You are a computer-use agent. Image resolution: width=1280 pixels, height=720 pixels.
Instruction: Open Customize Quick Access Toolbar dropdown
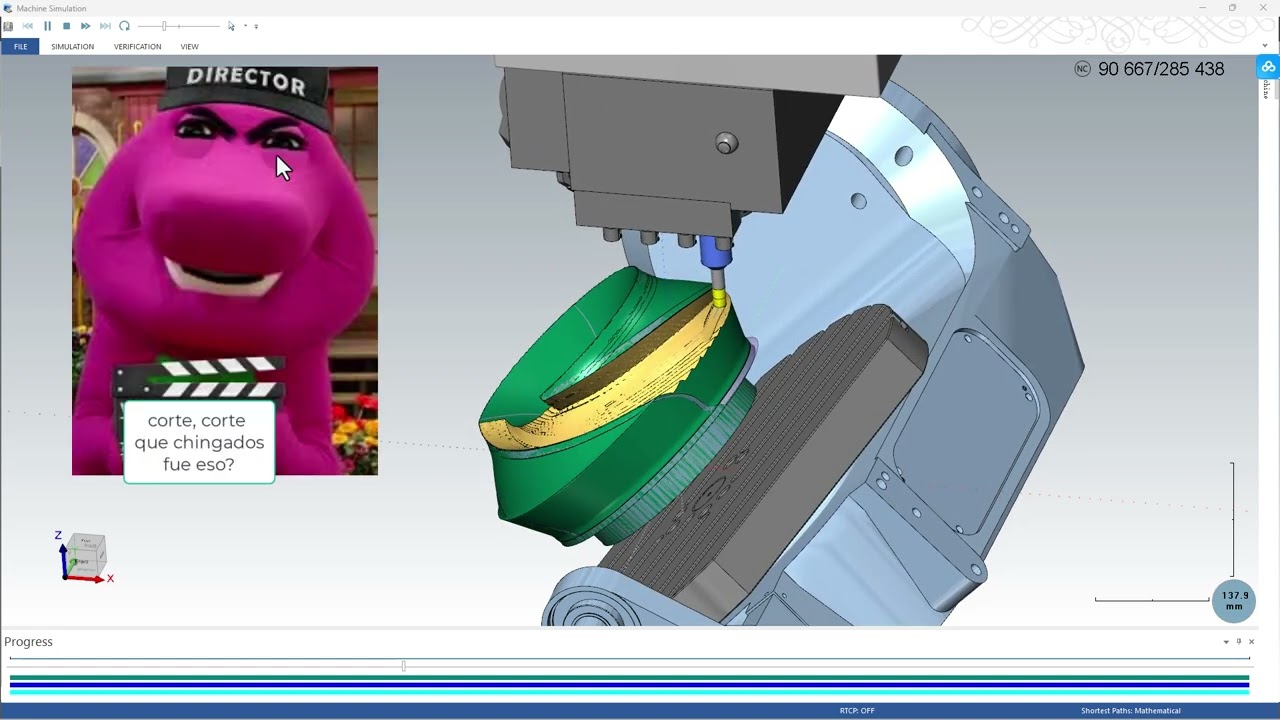click(256, 26)
